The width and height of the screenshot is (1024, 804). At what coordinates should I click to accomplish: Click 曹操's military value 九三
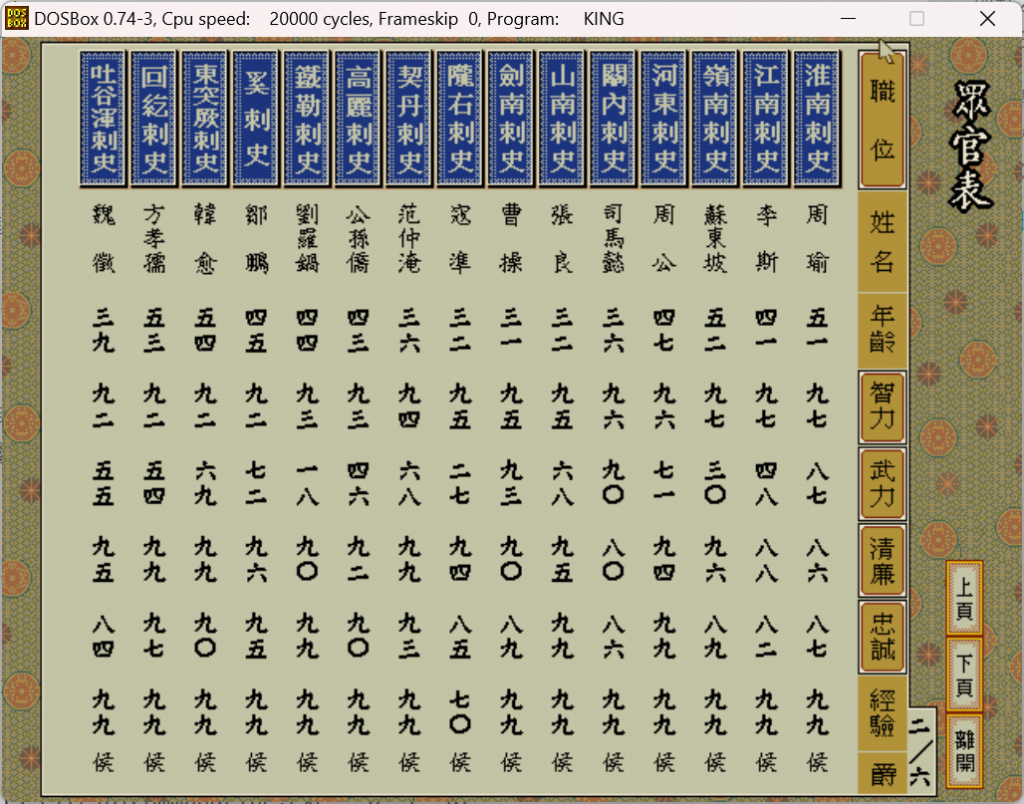[511, 483]
